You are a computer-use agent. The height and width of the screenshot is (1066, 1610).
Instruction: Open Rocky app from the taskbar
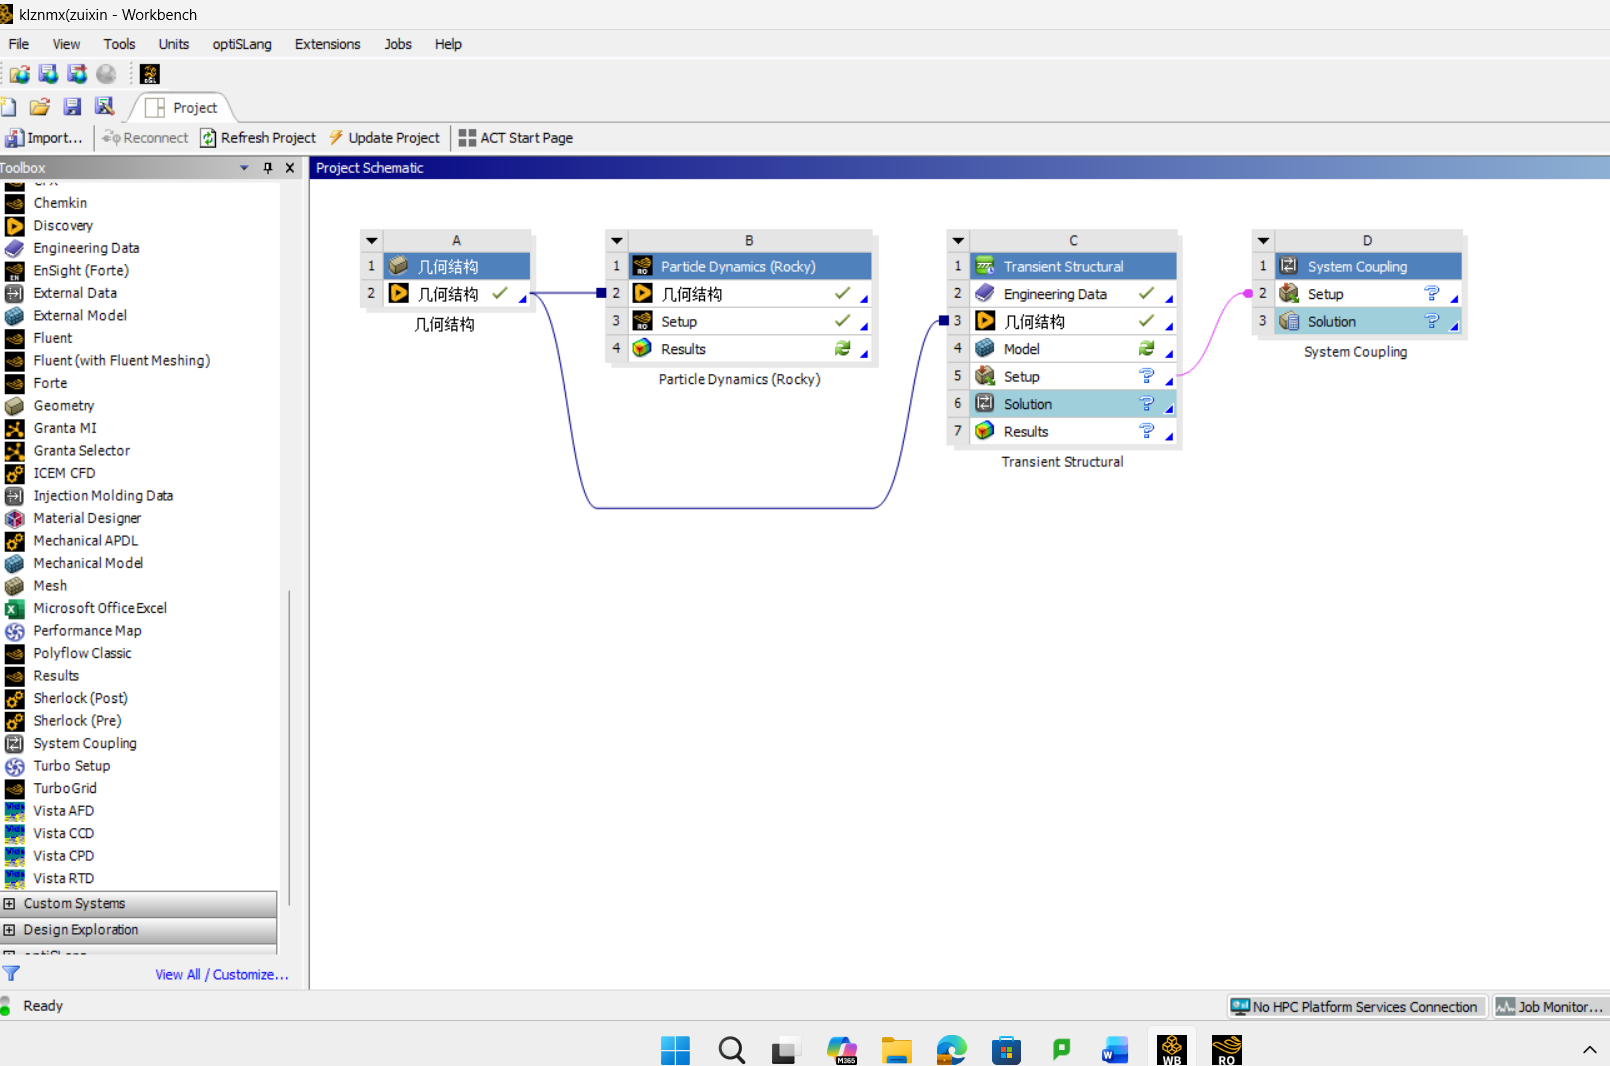[x=1226, y=1049]
